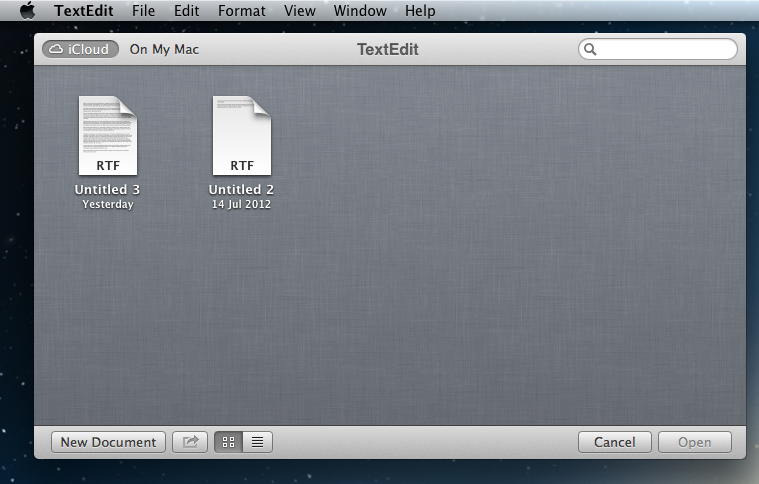This screenshot has height=484, width=759.
Task: Select the Untitled 3 RTF document icon
Action: click(x=107, y=136)
